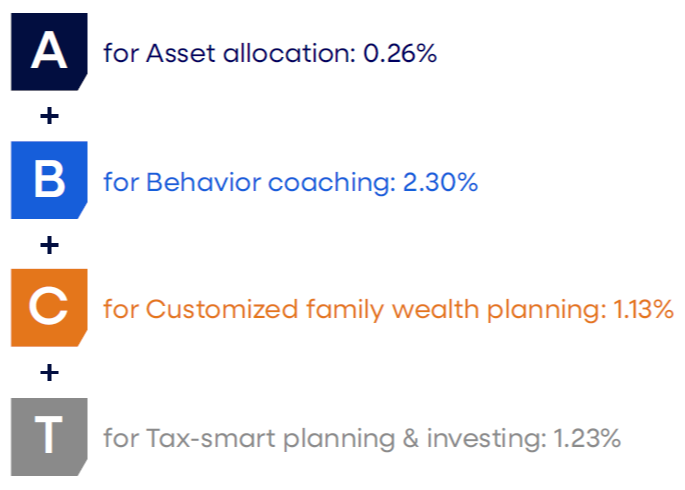
Task: Click the Asset allocation text line
Action: point(270,53)
